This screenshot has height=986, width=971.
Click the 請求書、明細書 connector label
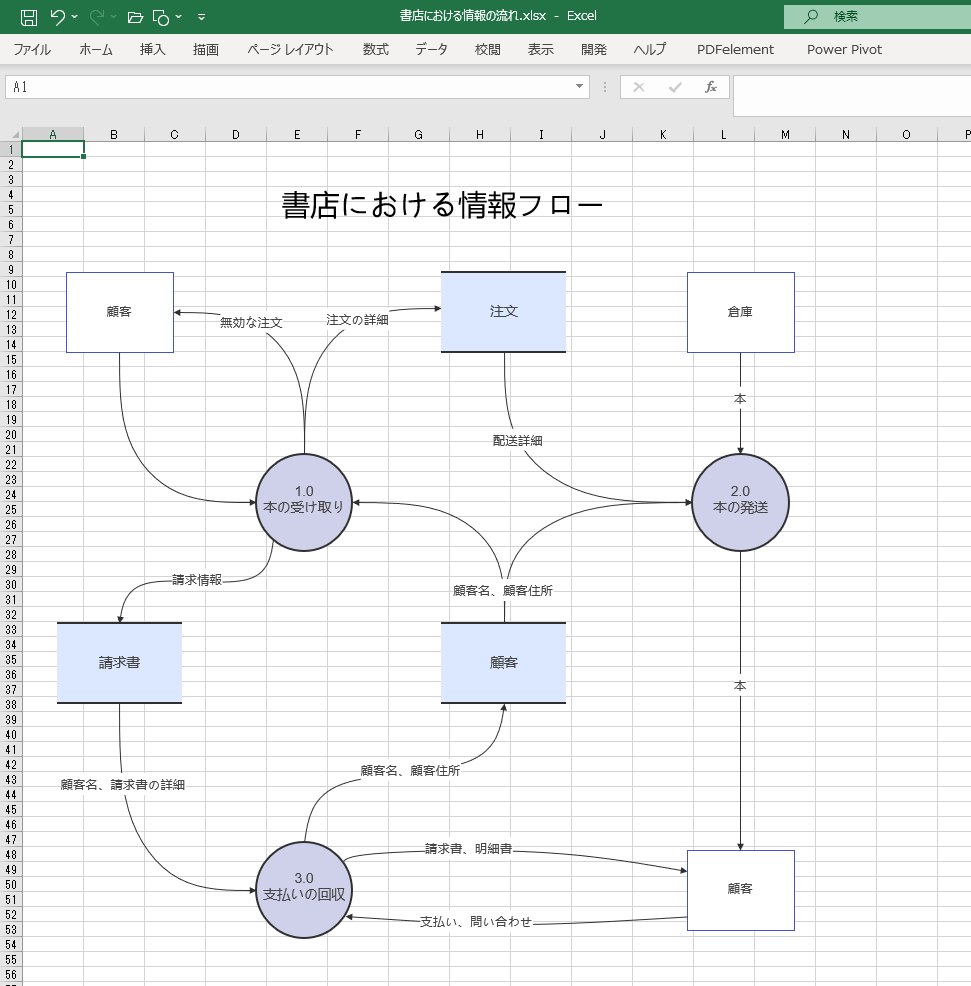pyautogui.click(x=469, y=849)
